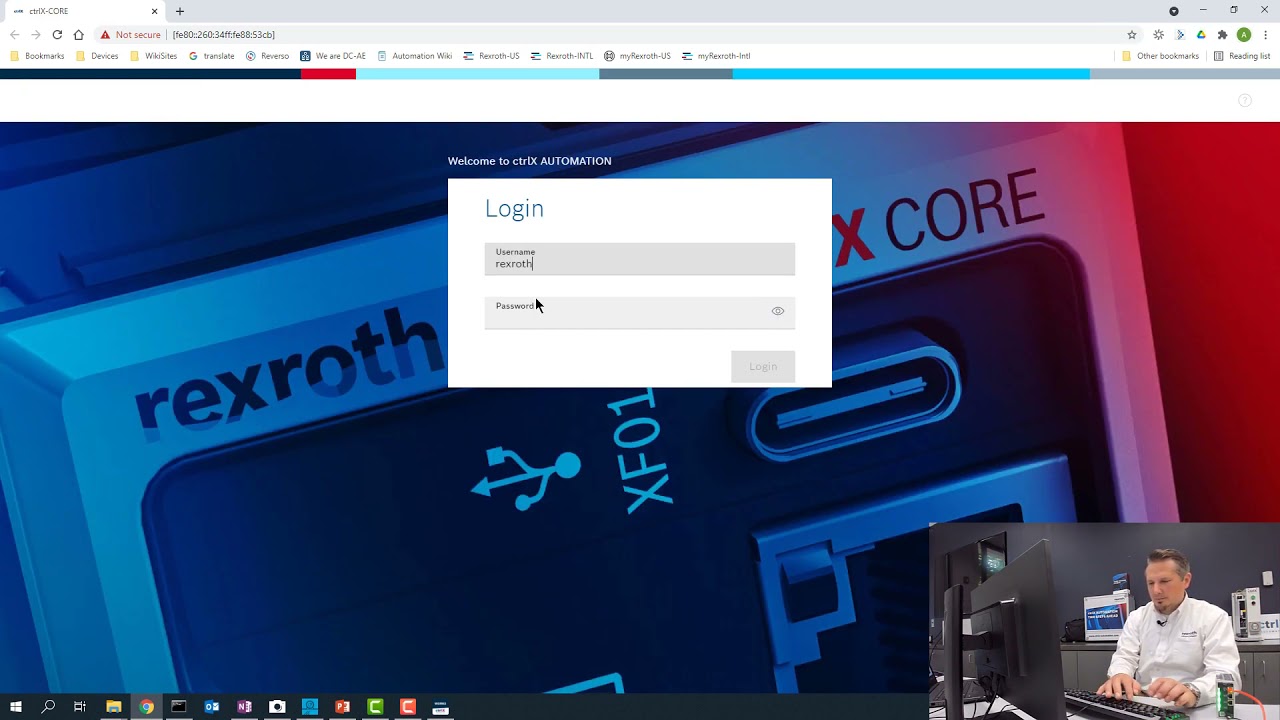The height and width of the screenshot is (720, 1280).
Task: Bookmark this page with star icon
Action: (1132, 34)
